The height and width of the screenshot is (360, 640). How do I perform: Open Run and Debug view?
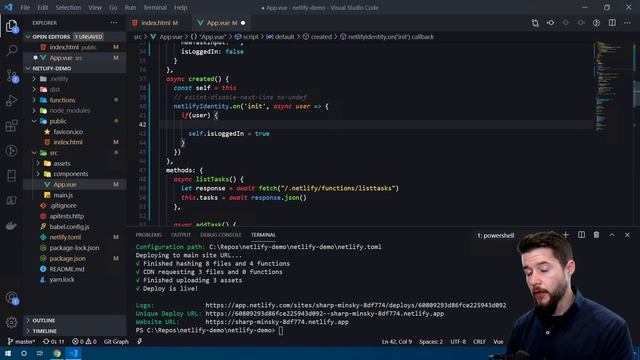pos(11,100)
